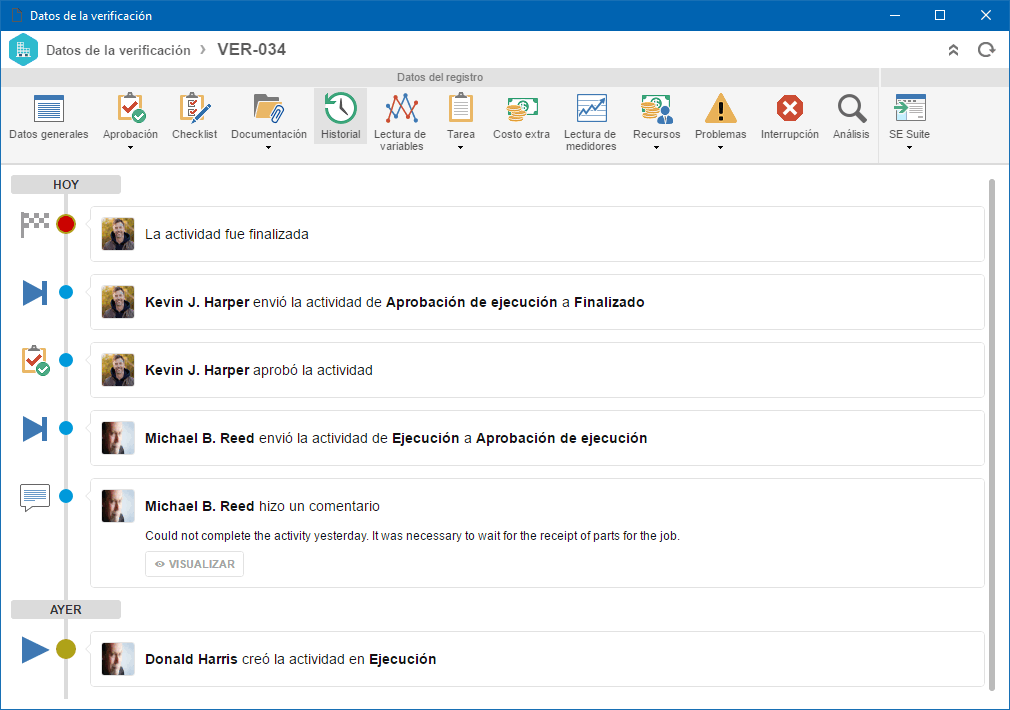1010x710 pixels.
Task: Click the red finalizada timeline marker
Action: coord(66,224)
